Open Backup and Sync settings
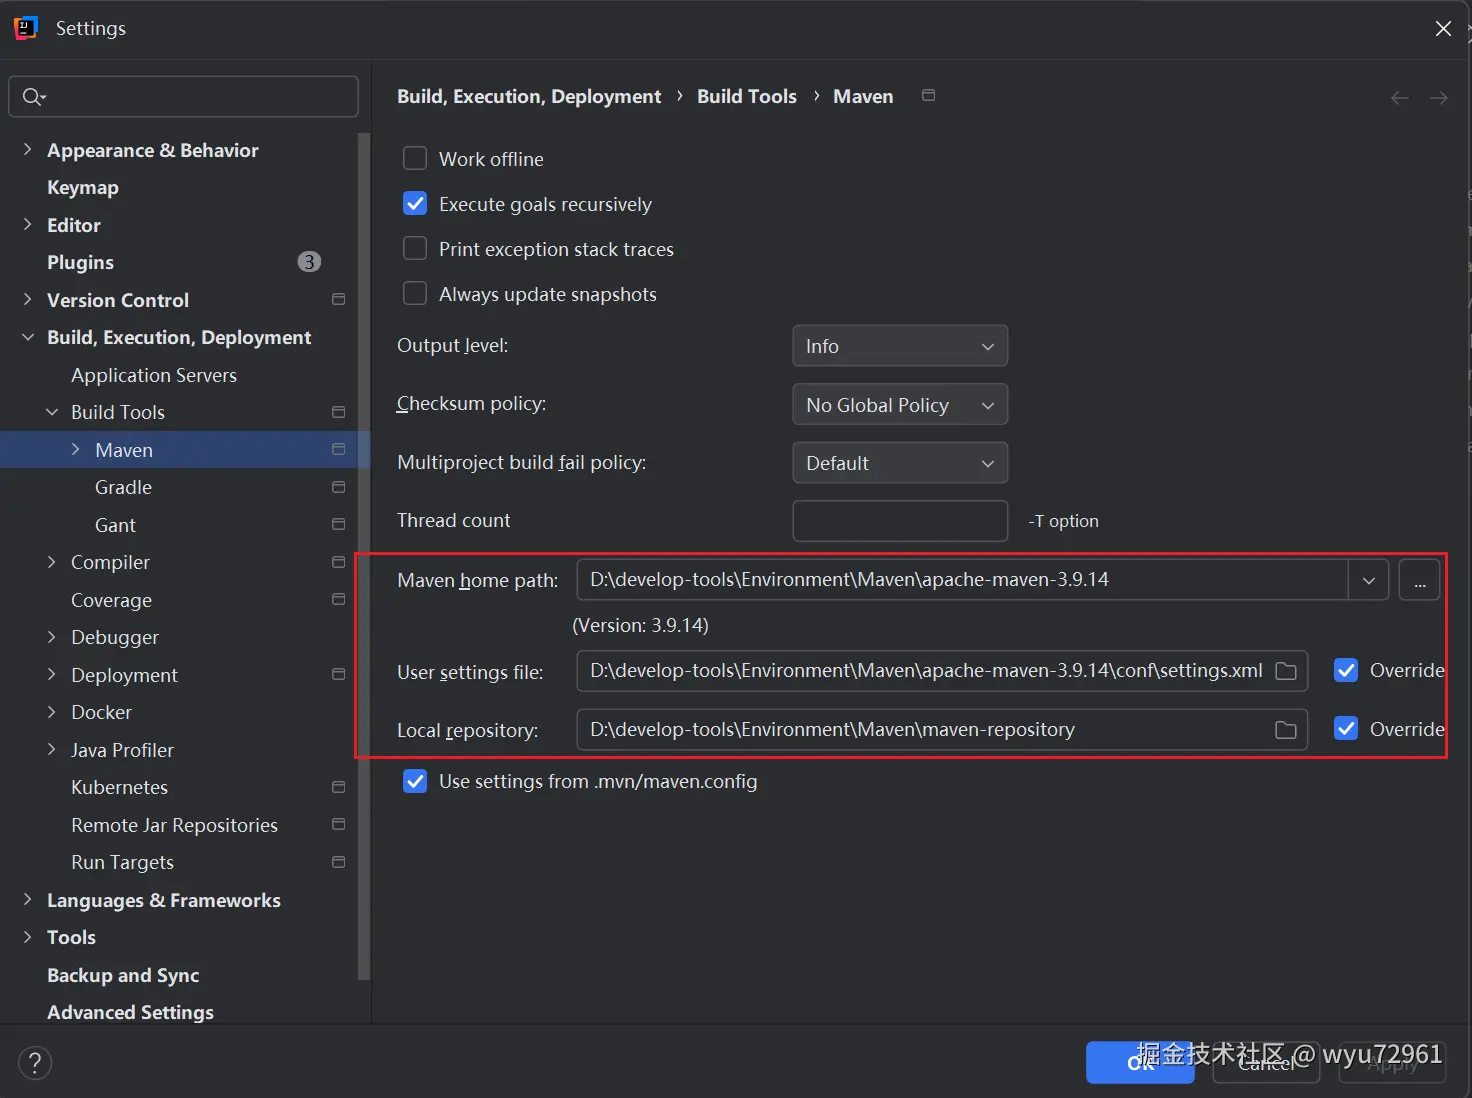The height and width of the screenshot is (1098, 1472). (x=123, y=975)
